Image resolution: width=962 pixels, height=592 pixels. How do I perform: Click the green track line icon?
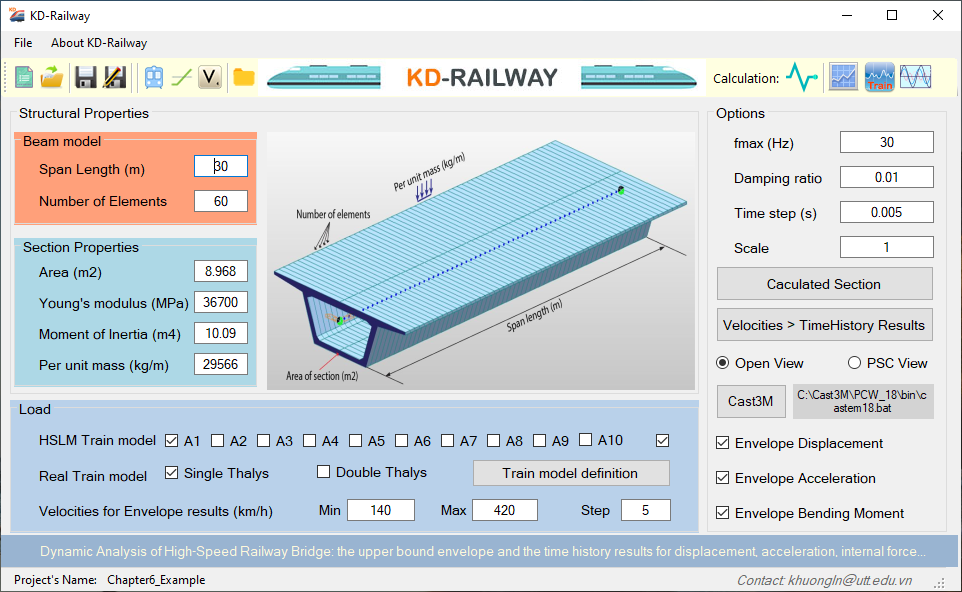pos(181,77)
